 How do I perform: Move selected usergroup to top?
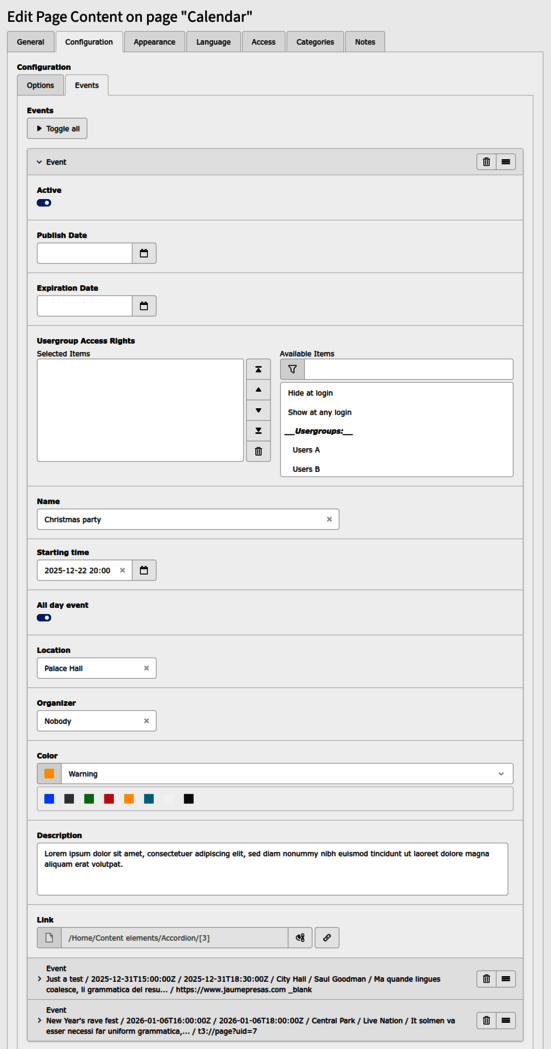[258, 369]
